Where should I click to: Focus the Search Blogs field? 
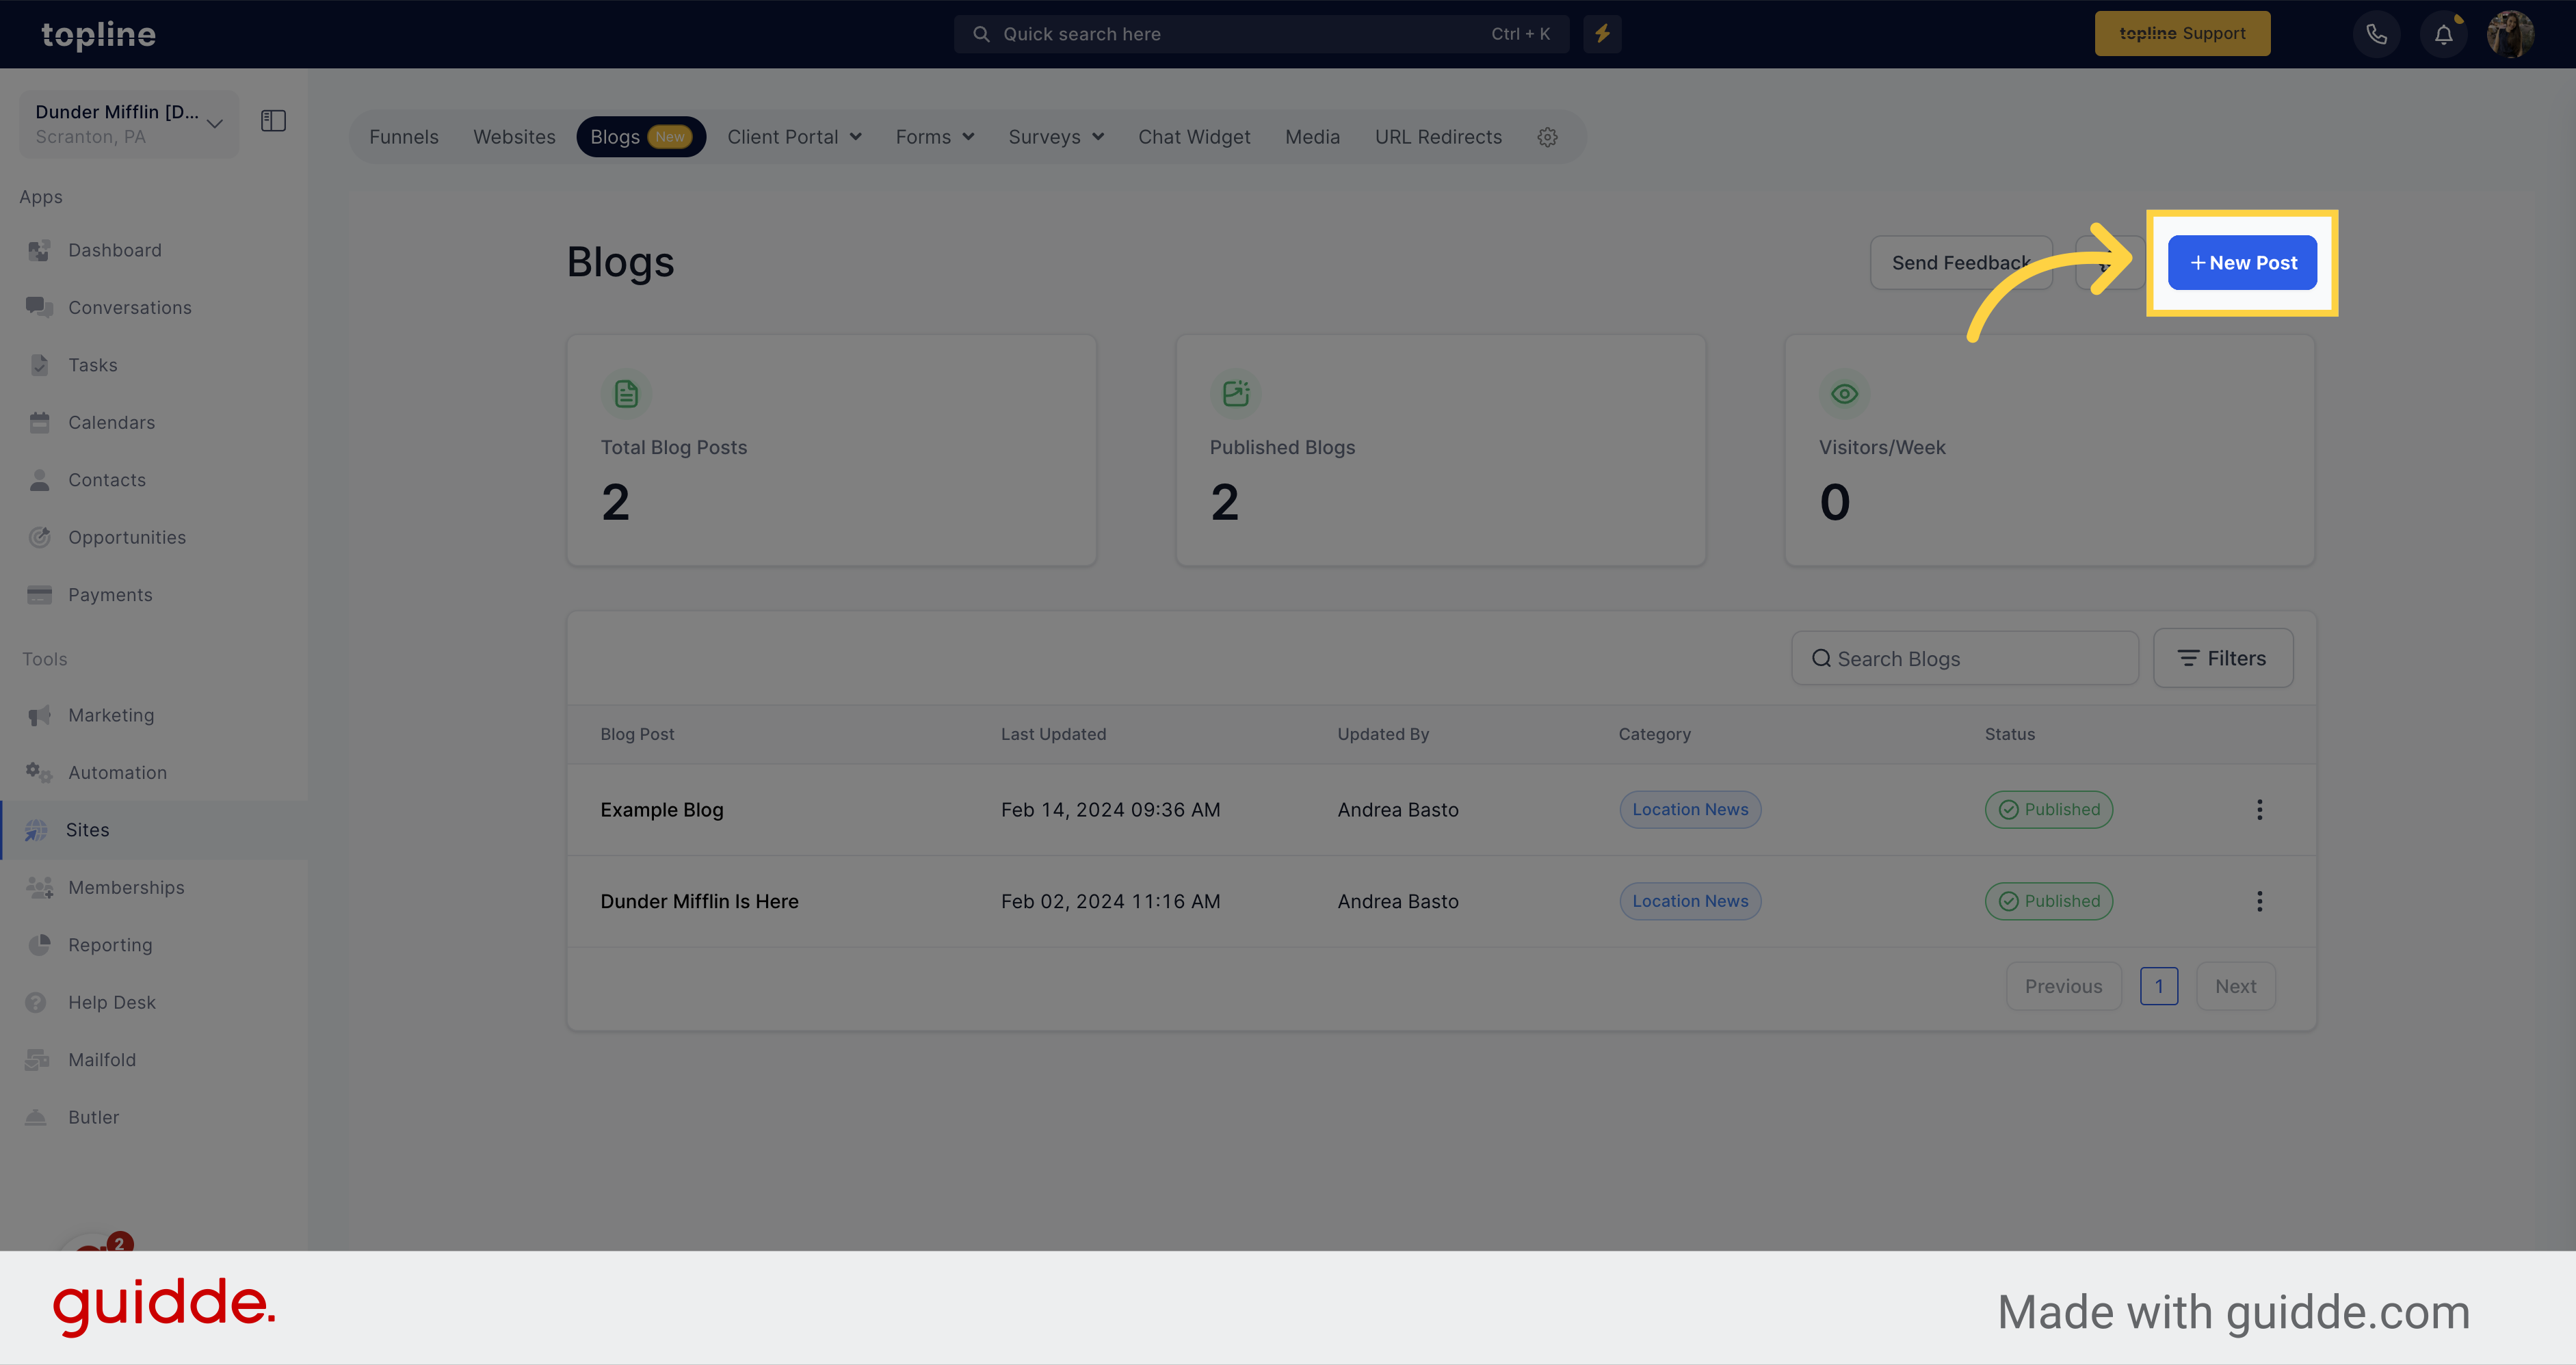[x=1964, y=658]
